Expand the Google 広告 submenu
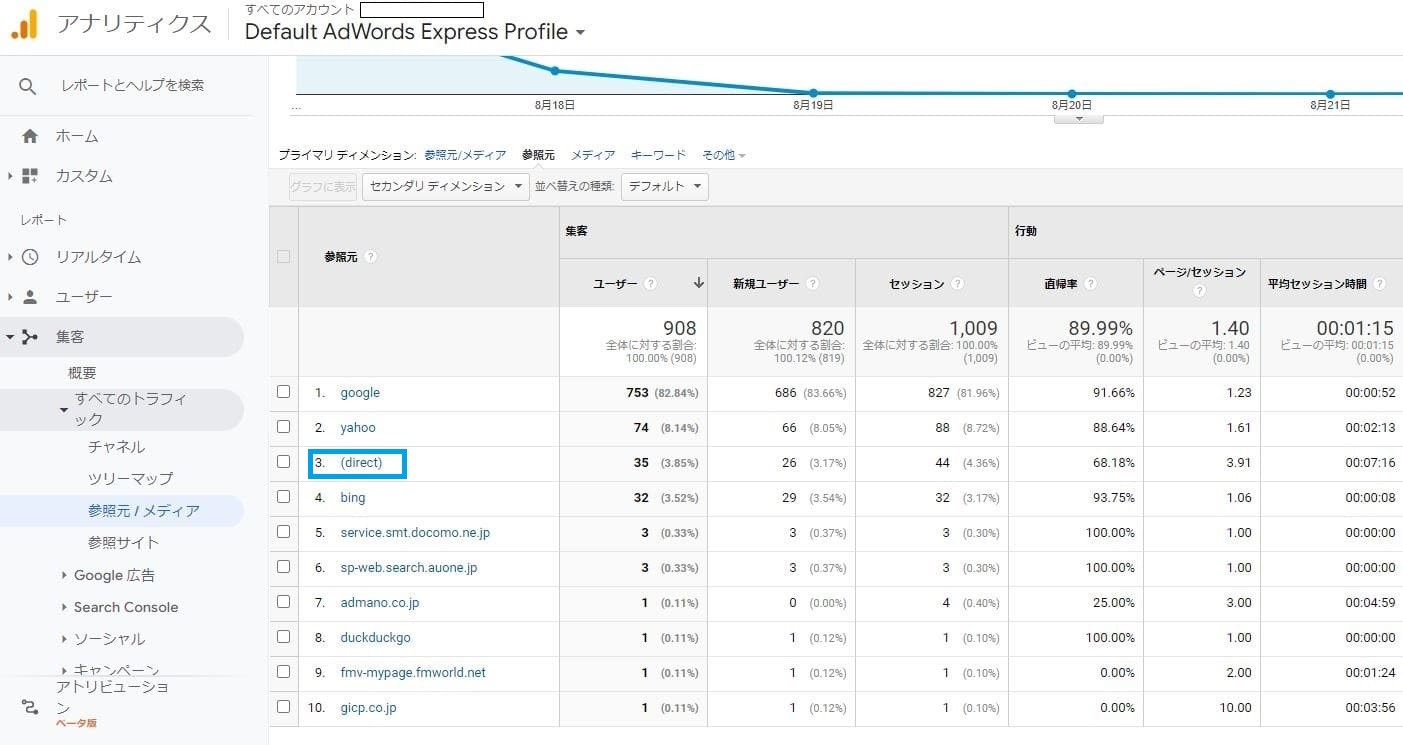This screenshot has height=745, width=1403. tap(64, 575)
